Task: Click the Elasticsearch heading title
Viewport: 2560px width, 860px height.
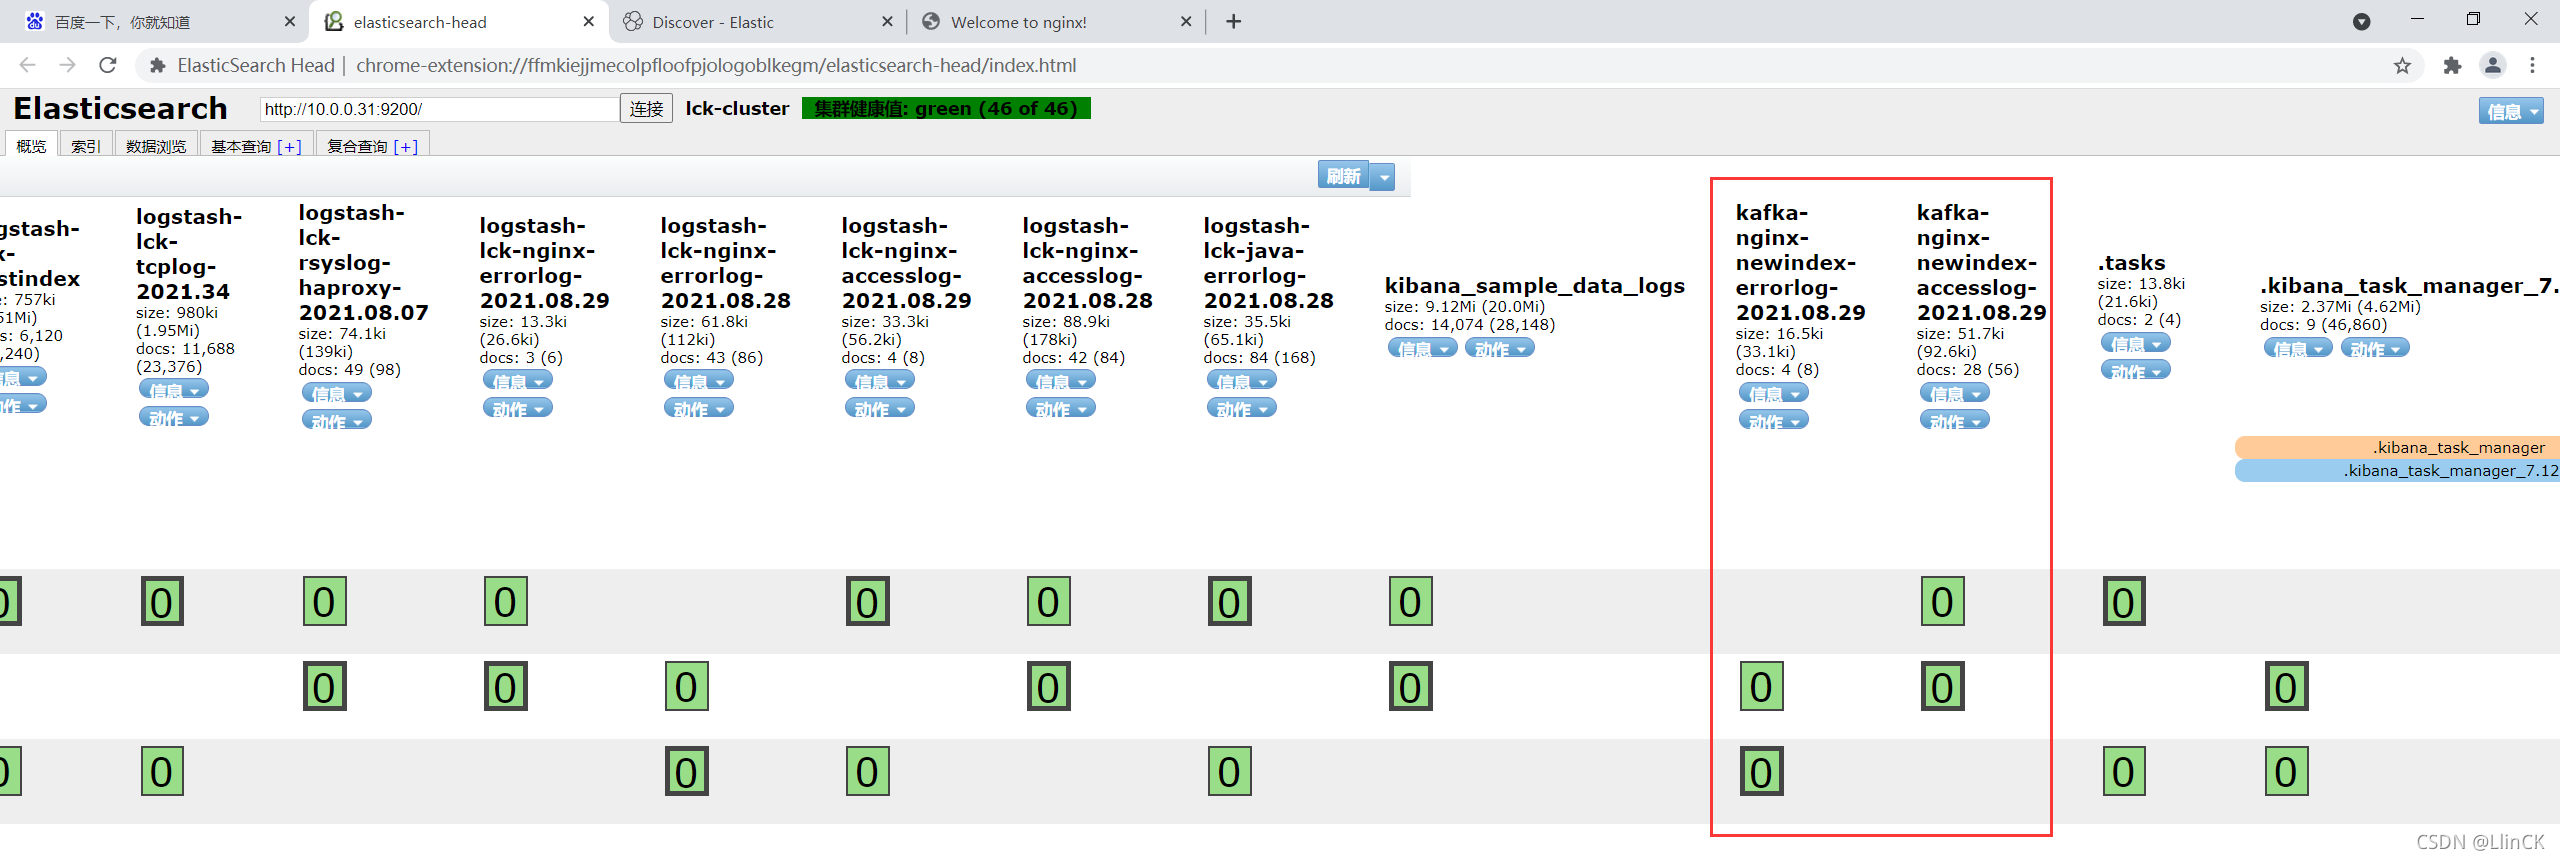Action: coord(121,107)
